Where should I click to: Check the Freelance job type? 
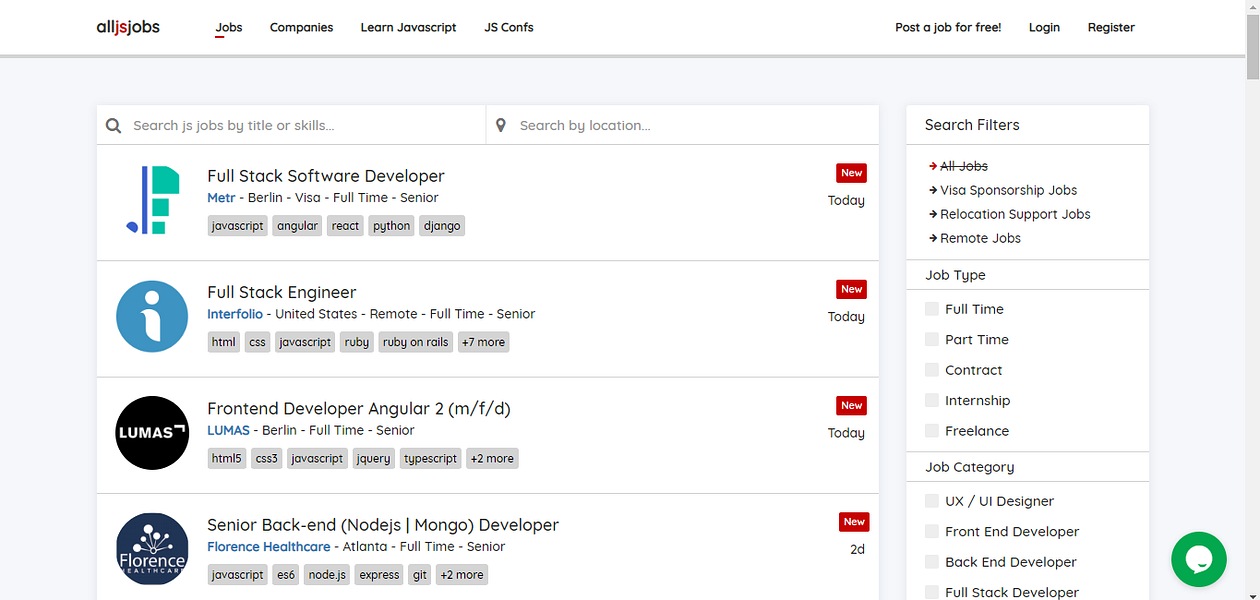pyautogui.click(x=932, y=431)
